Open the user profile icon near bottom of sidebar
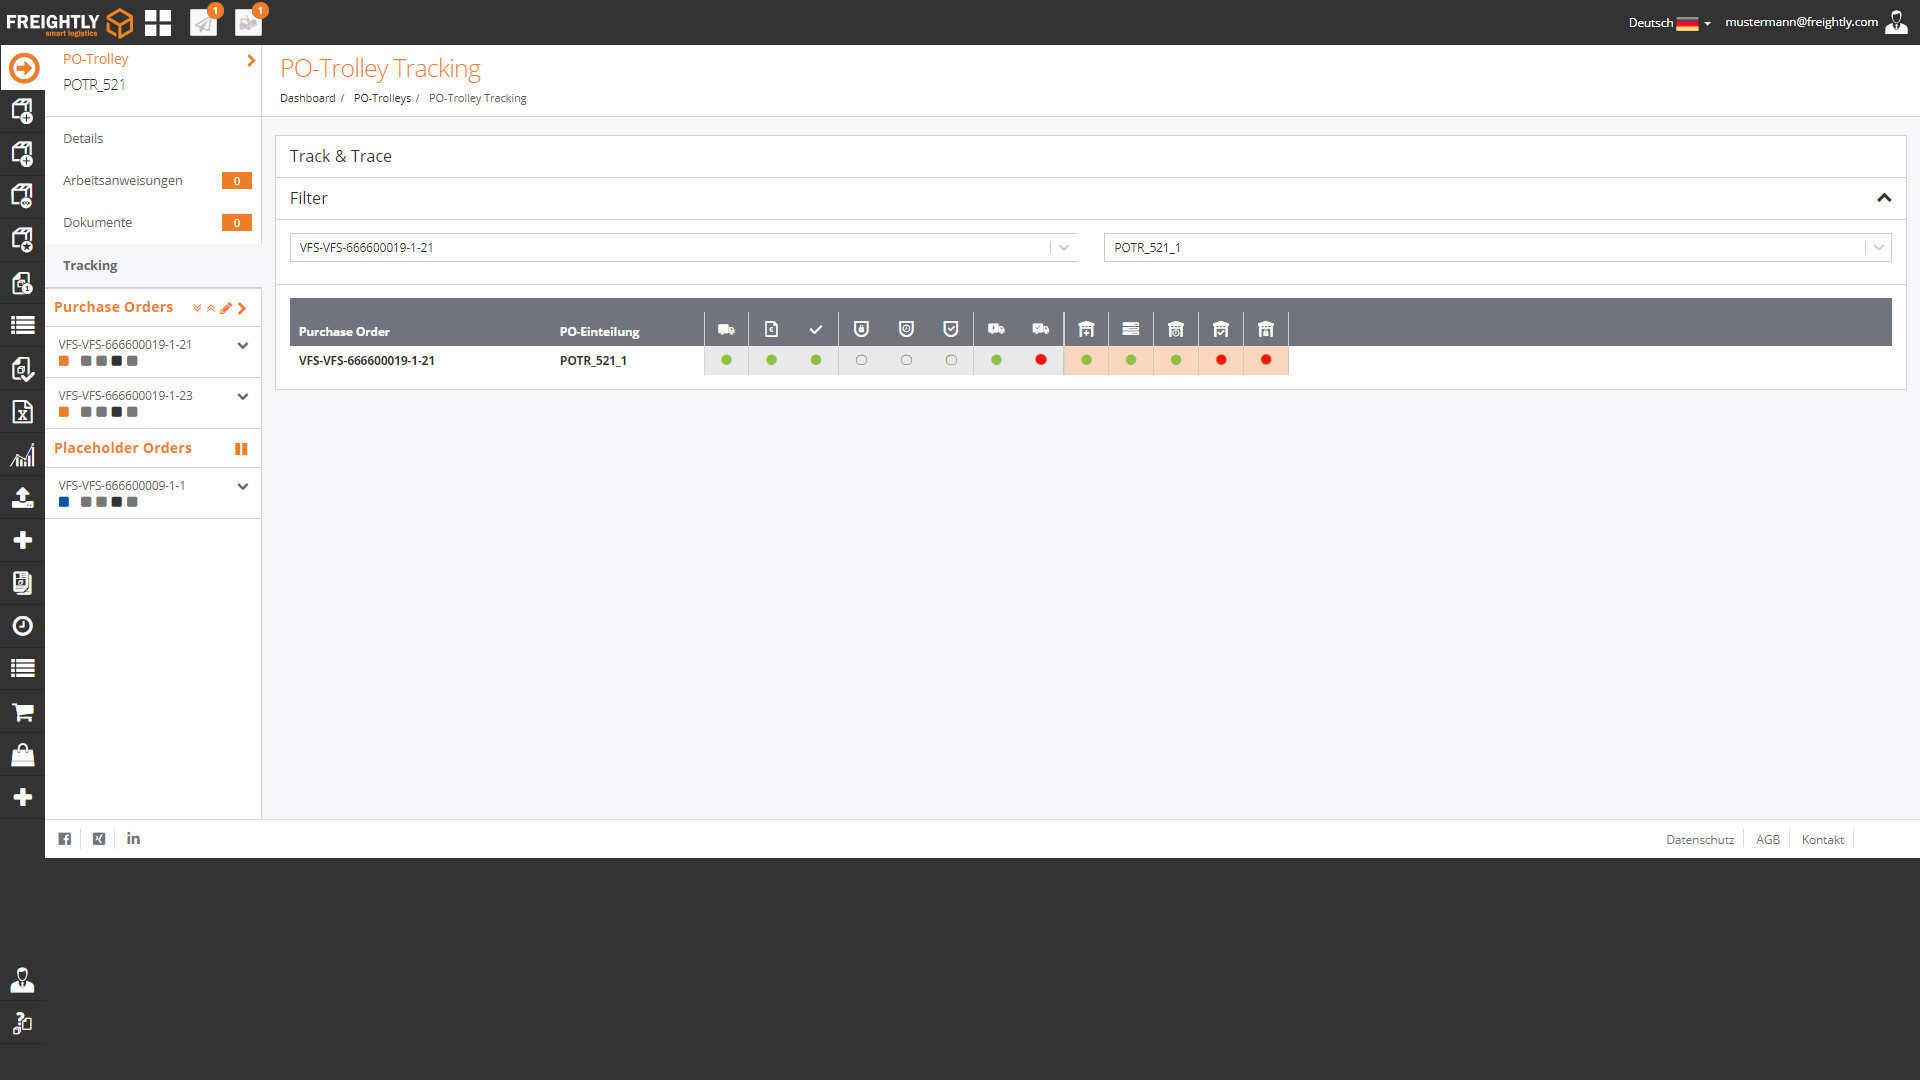The width and height of the screenshot is (1920, 1080). click(22, 981)
